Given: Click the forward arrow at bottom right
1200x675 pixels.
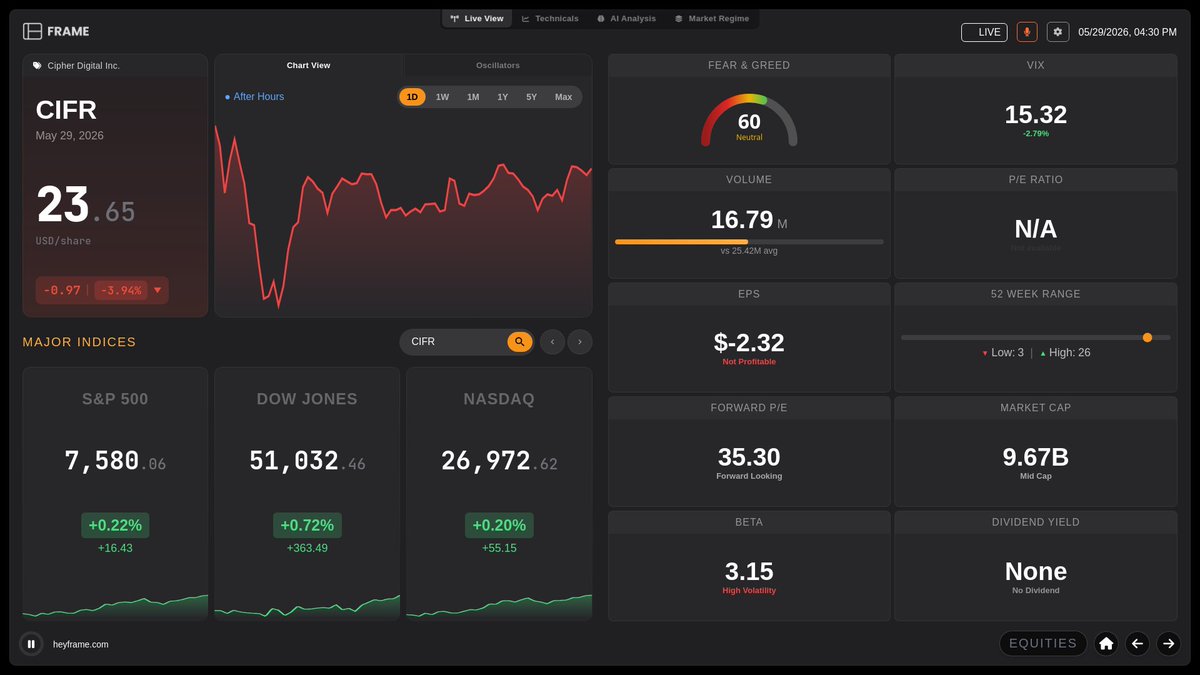Looking at the screenshot, I should click(1168, 644).
